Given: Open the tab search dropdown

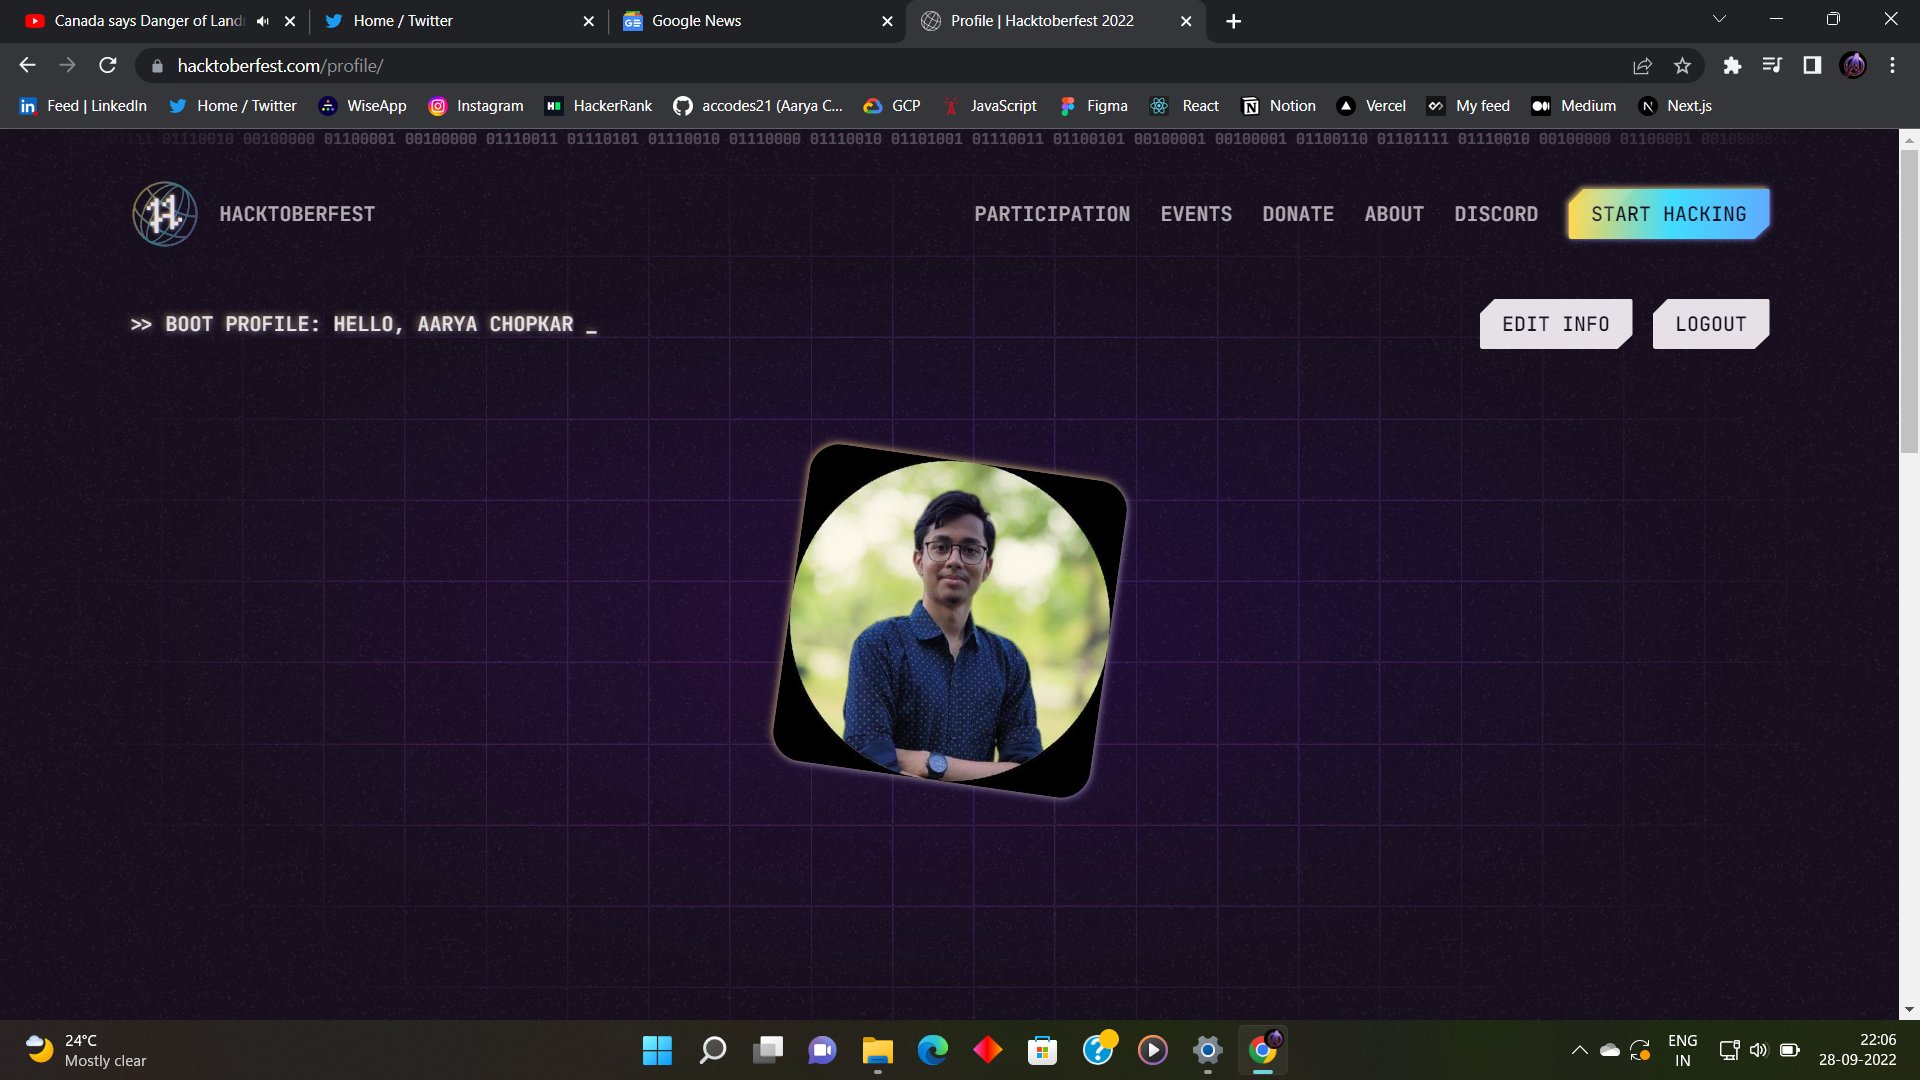Looking at the screenshot, I should (1719, 18).
